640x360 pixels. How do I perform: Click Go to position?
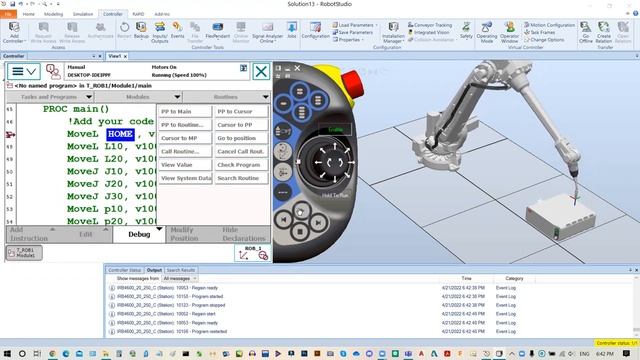242,138
